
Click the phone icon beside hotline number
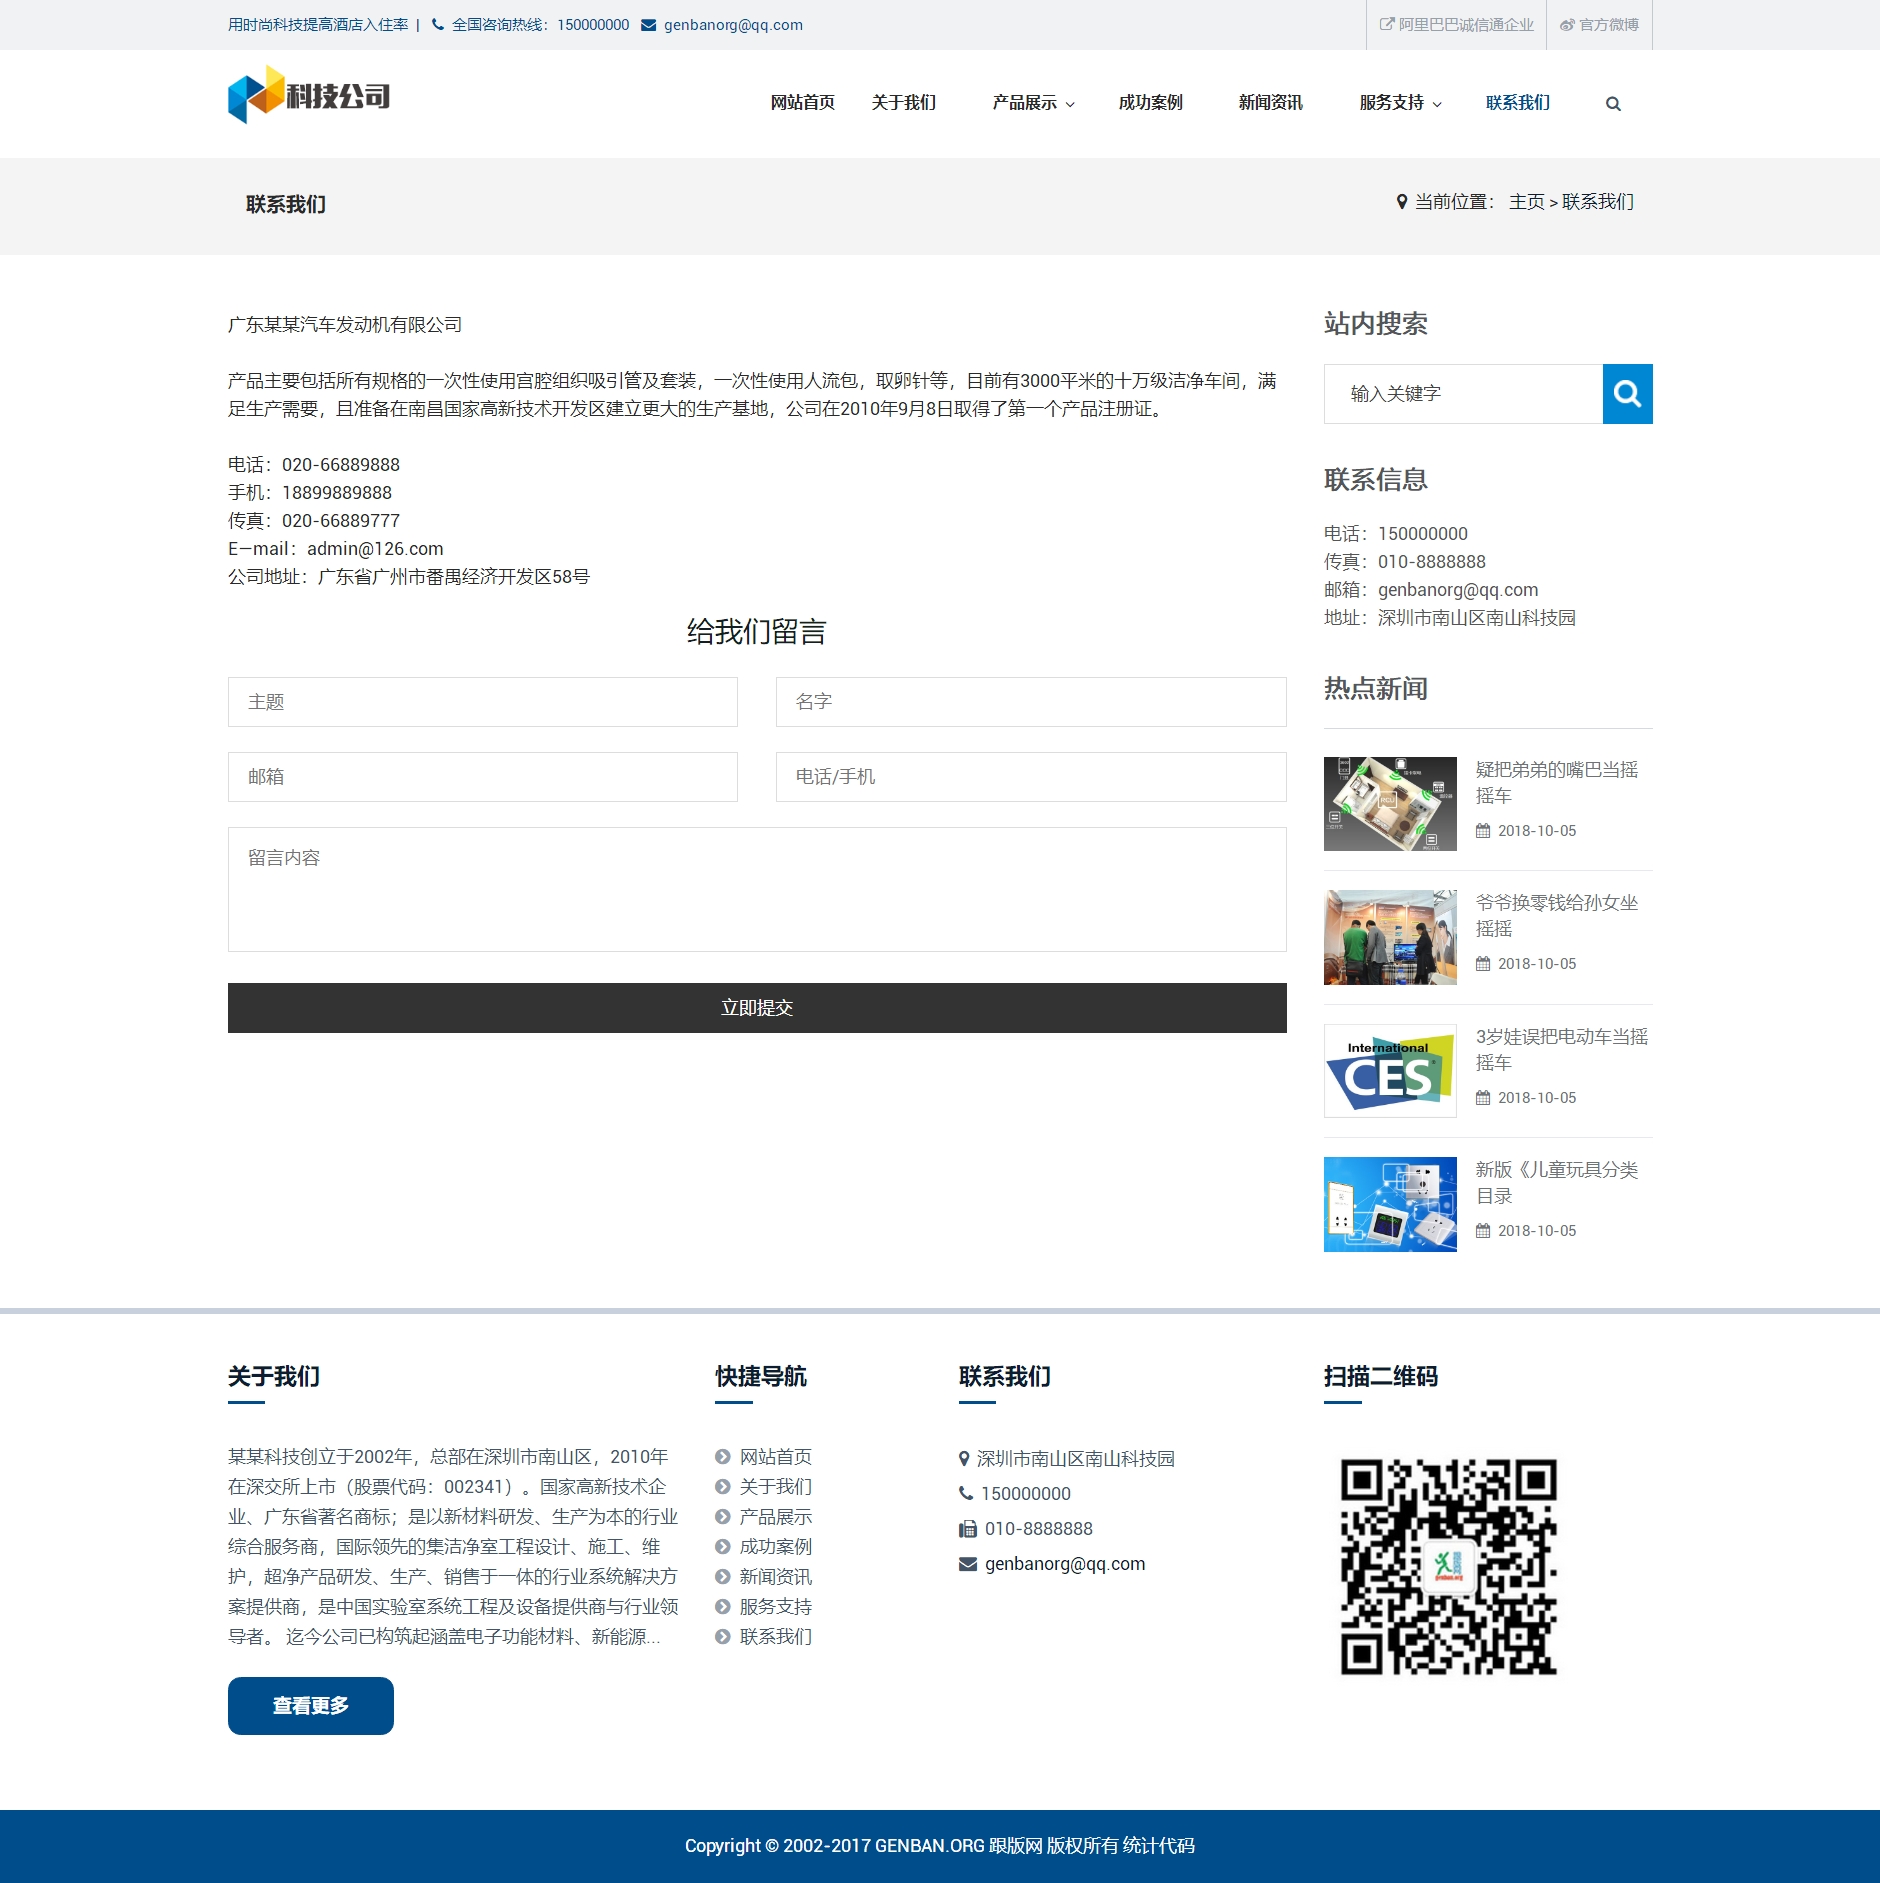438,25
